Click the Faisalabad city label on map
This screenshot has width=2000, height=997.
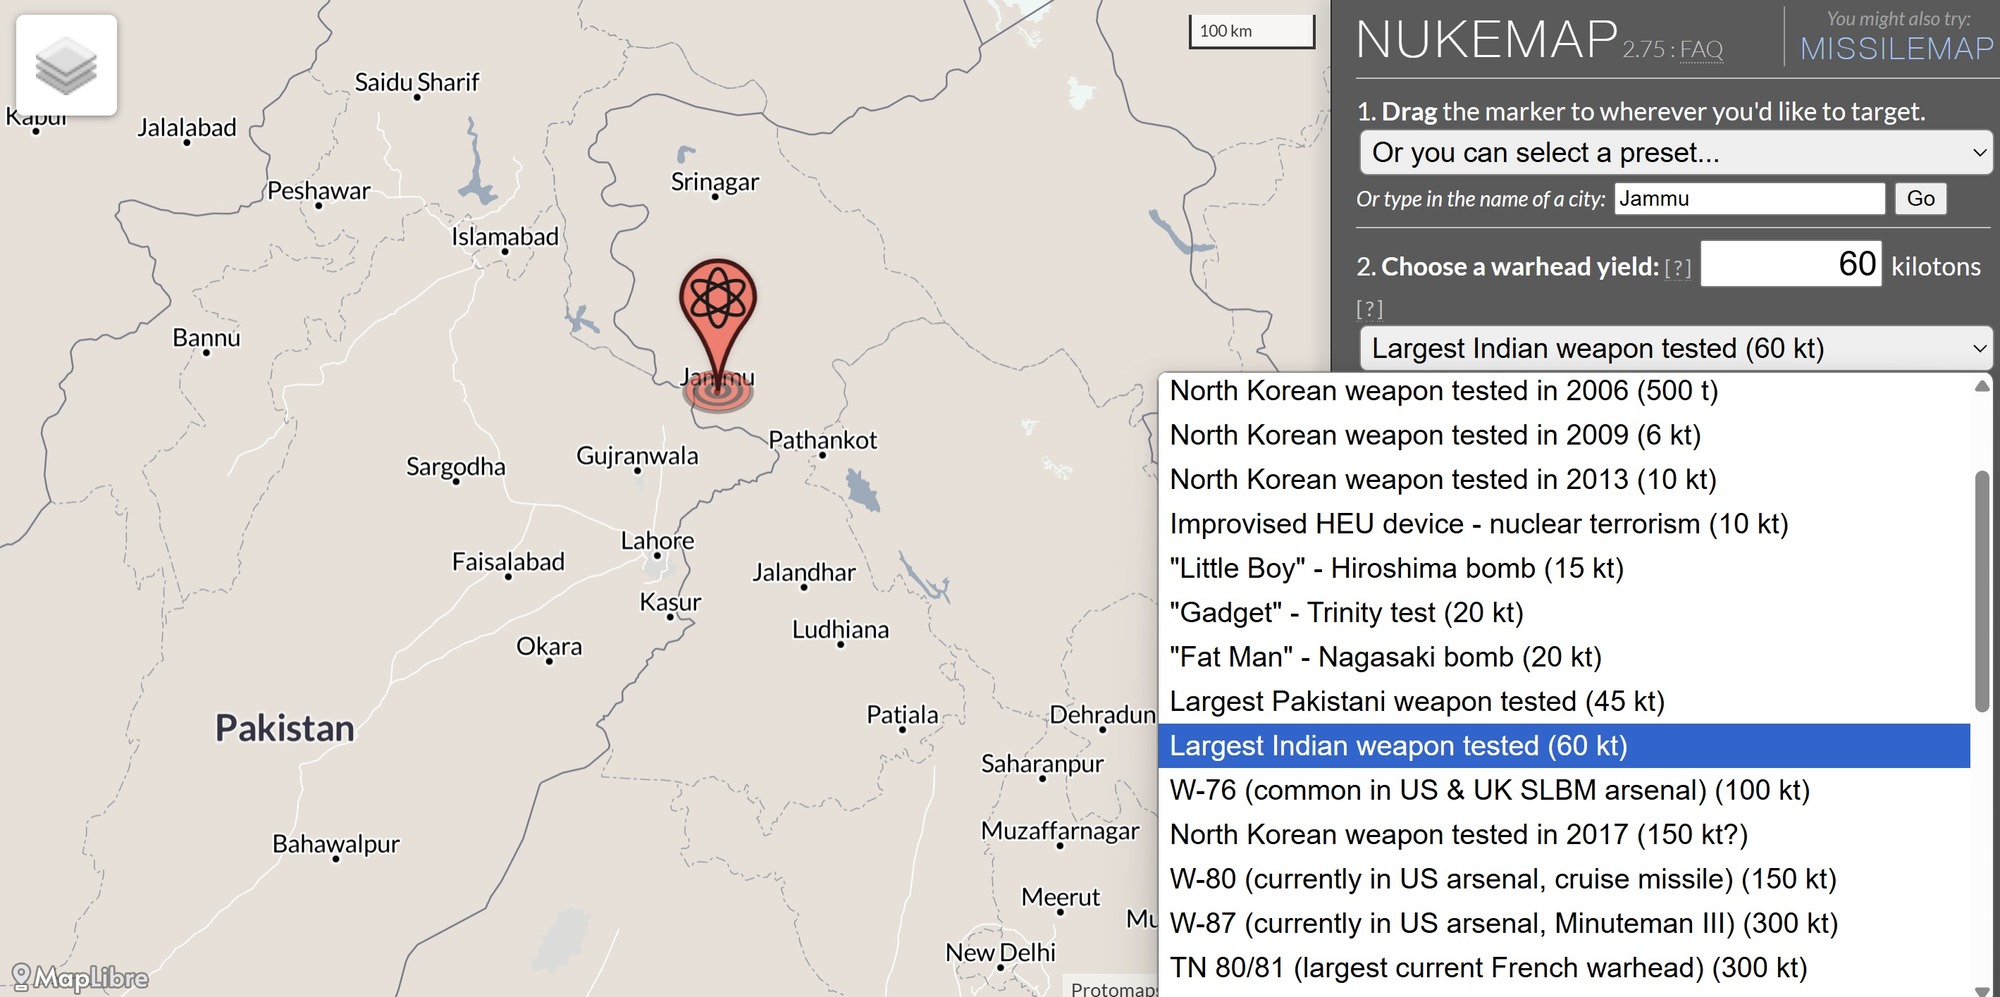508,562
